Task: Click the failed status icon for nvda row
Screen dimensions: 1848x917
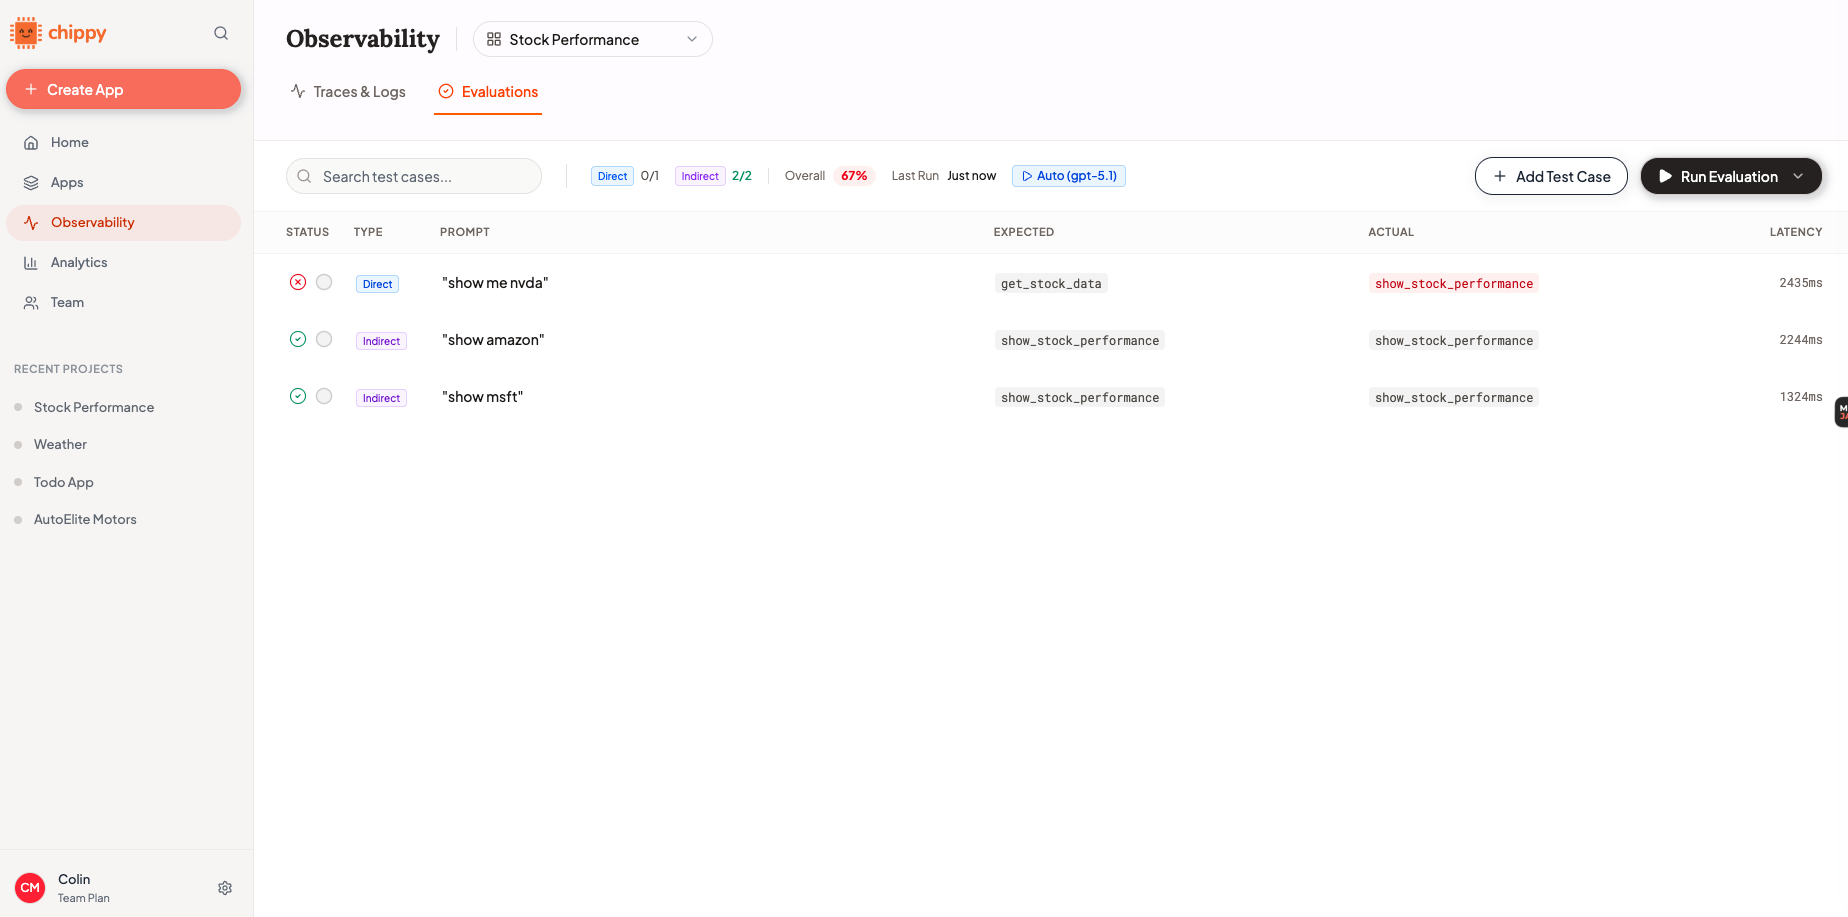Action: click(298, 282)
